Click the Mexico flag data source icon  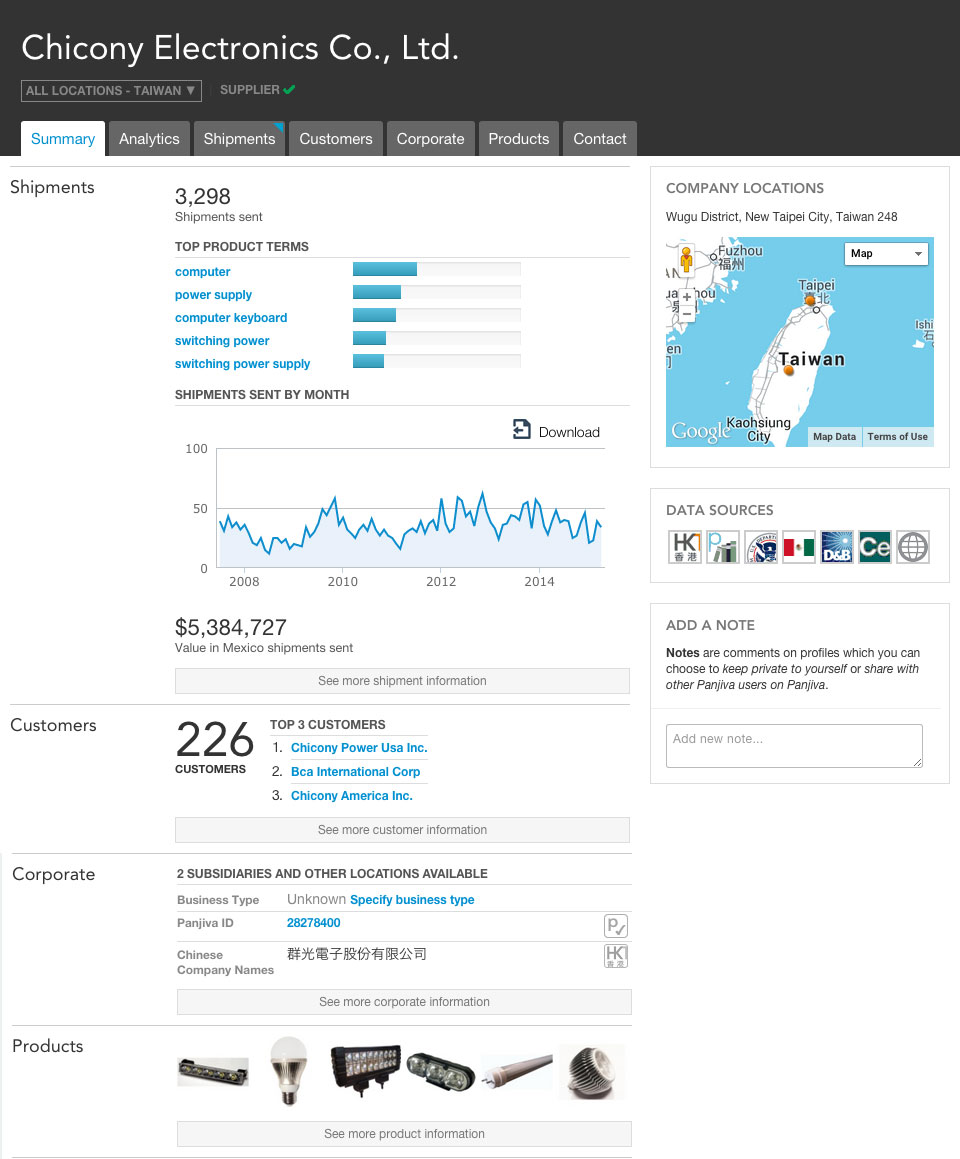click(798, 547)
